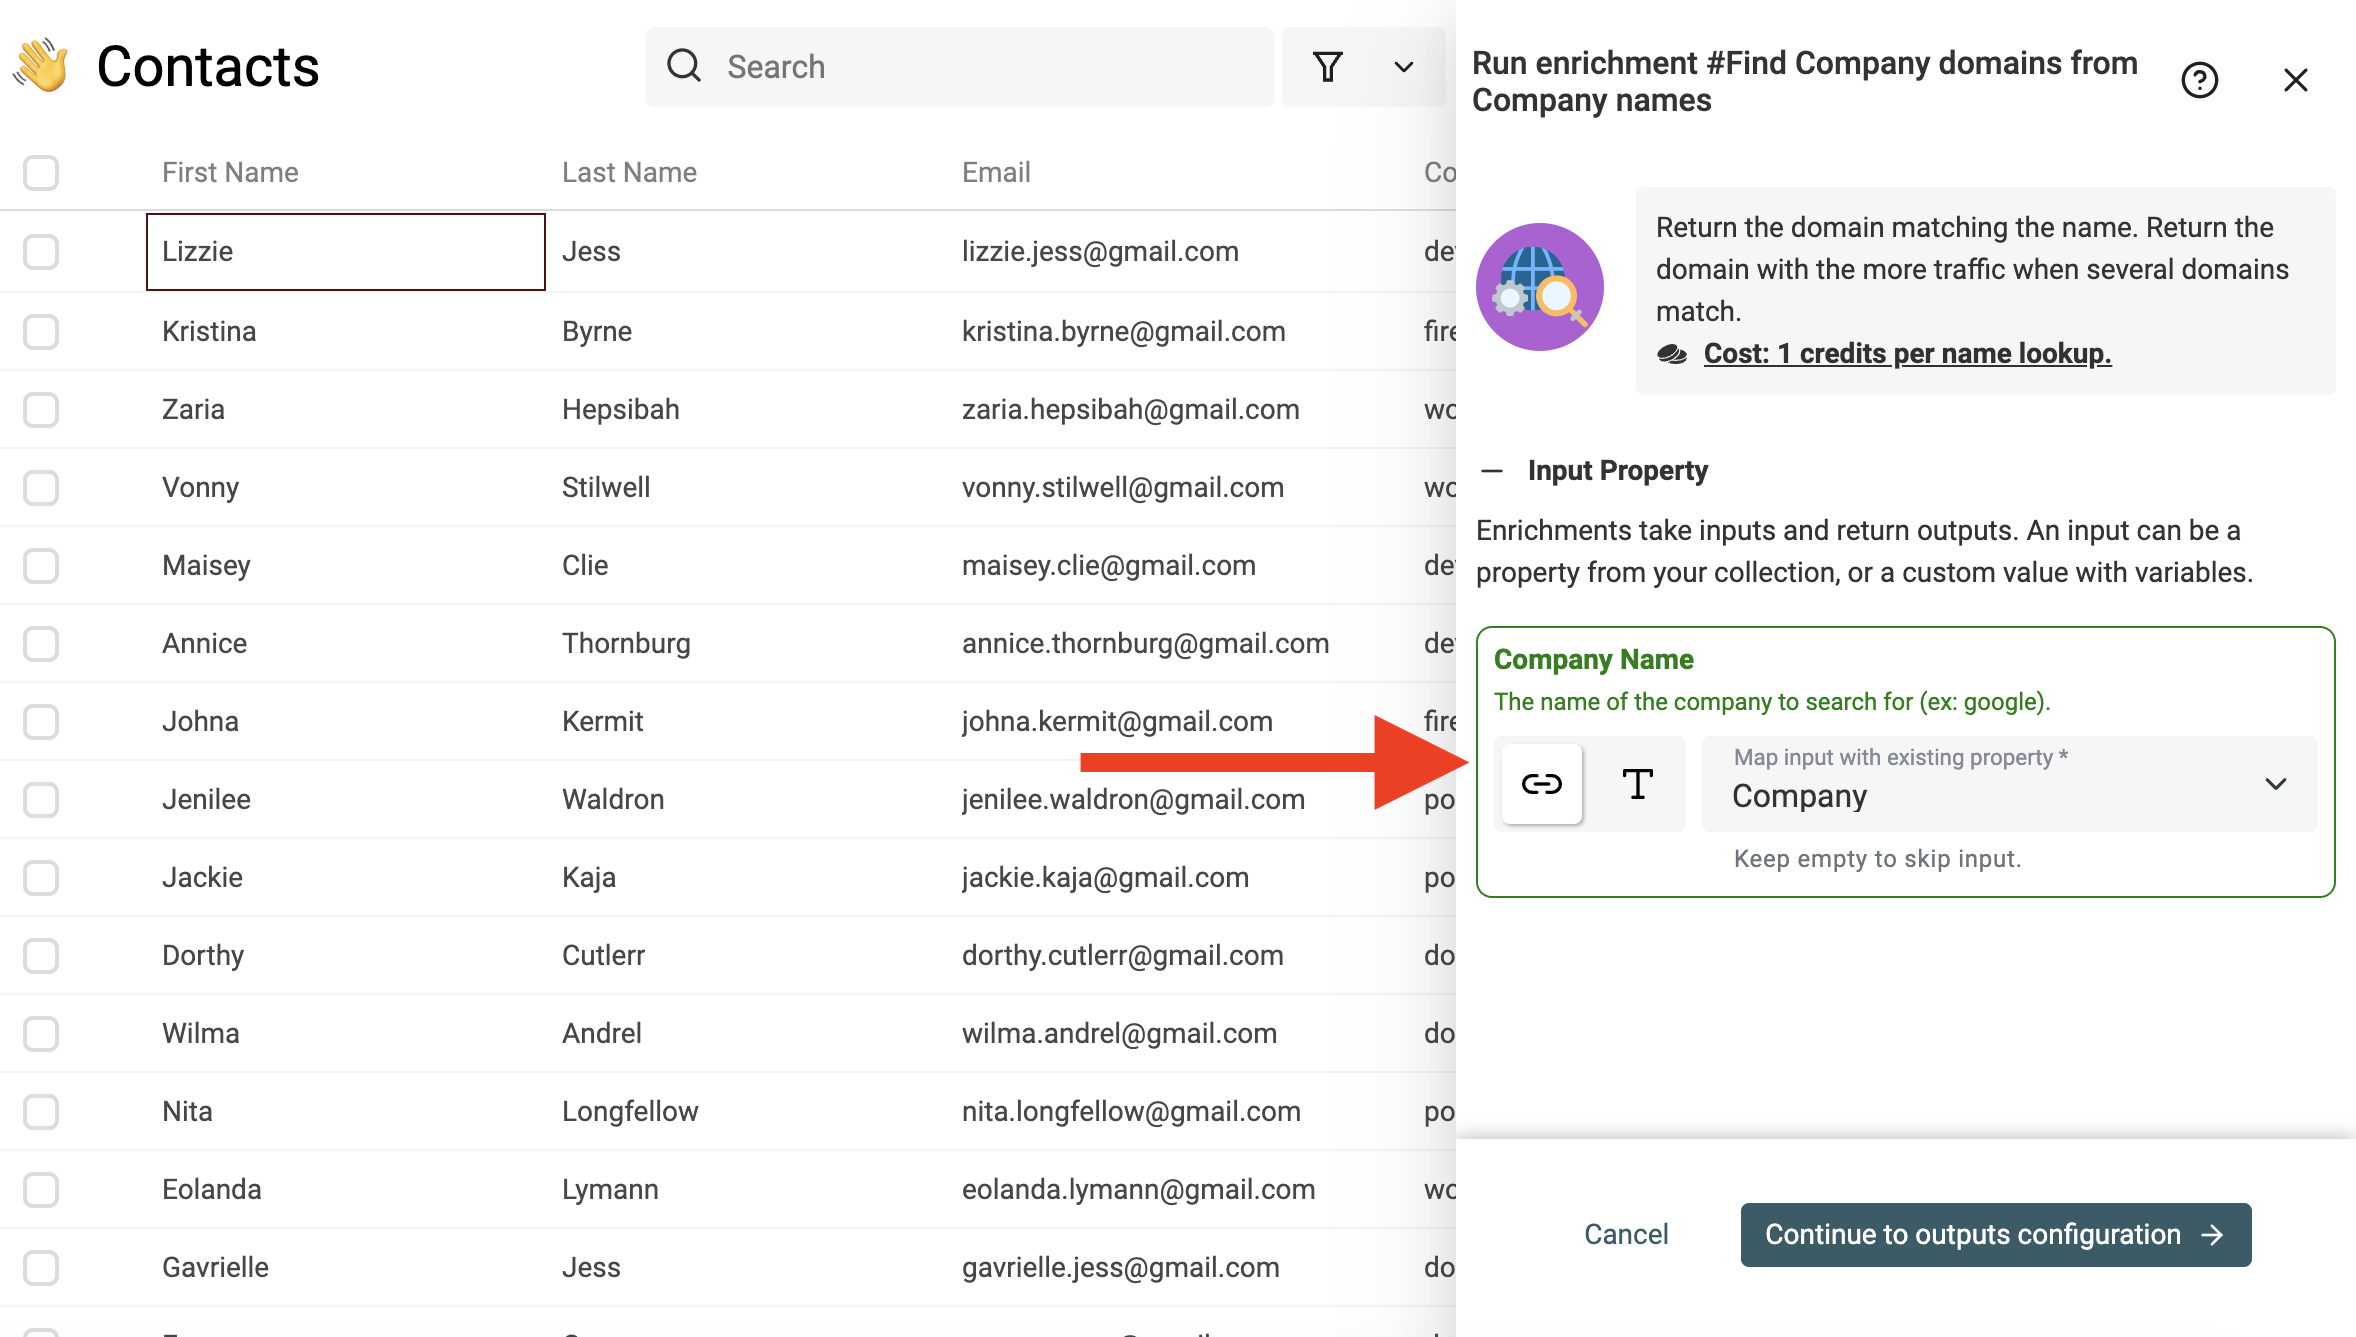Screen dimensions: 2356x1337
Task: Open the filter icon above the table
Action: click(1328, 66)
